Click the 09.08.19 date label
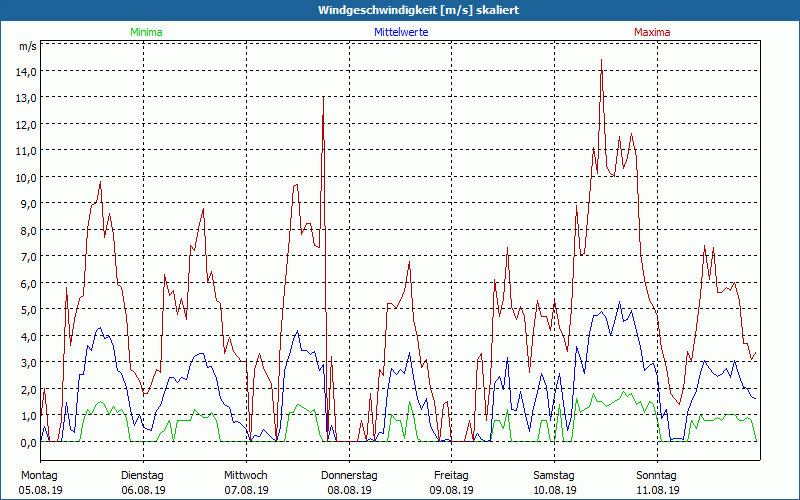The image size is (800, 500). tap(452, 490)
